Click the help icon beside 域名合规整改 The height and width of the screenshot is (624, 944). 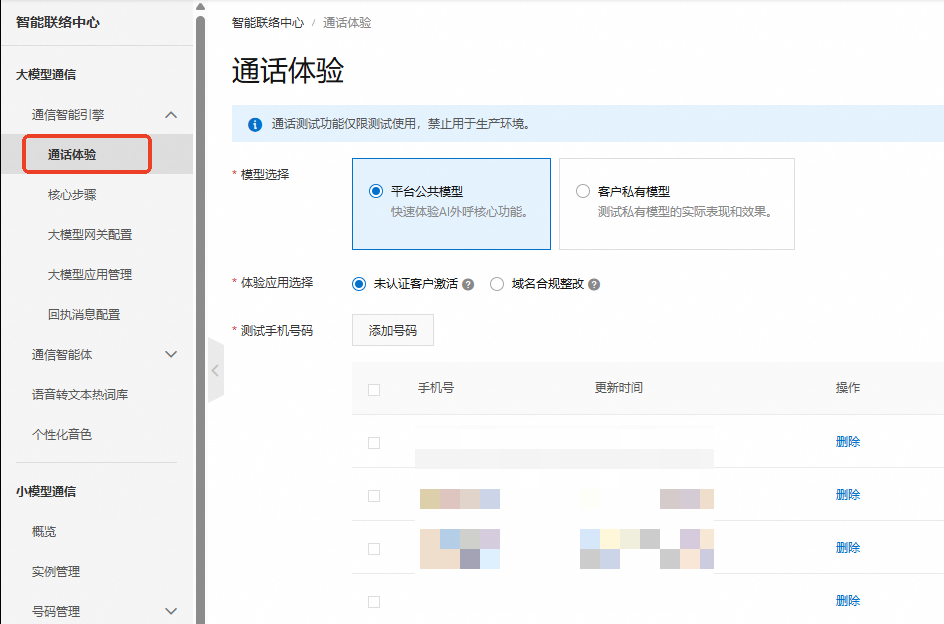pos(594,284)
